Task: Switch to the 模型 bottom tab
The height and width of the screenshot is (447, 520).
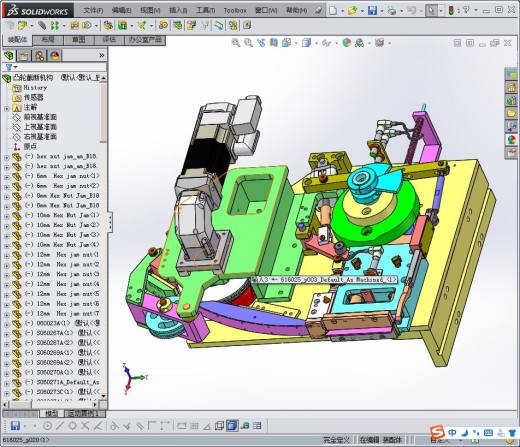Action: [x=52, y=414]
